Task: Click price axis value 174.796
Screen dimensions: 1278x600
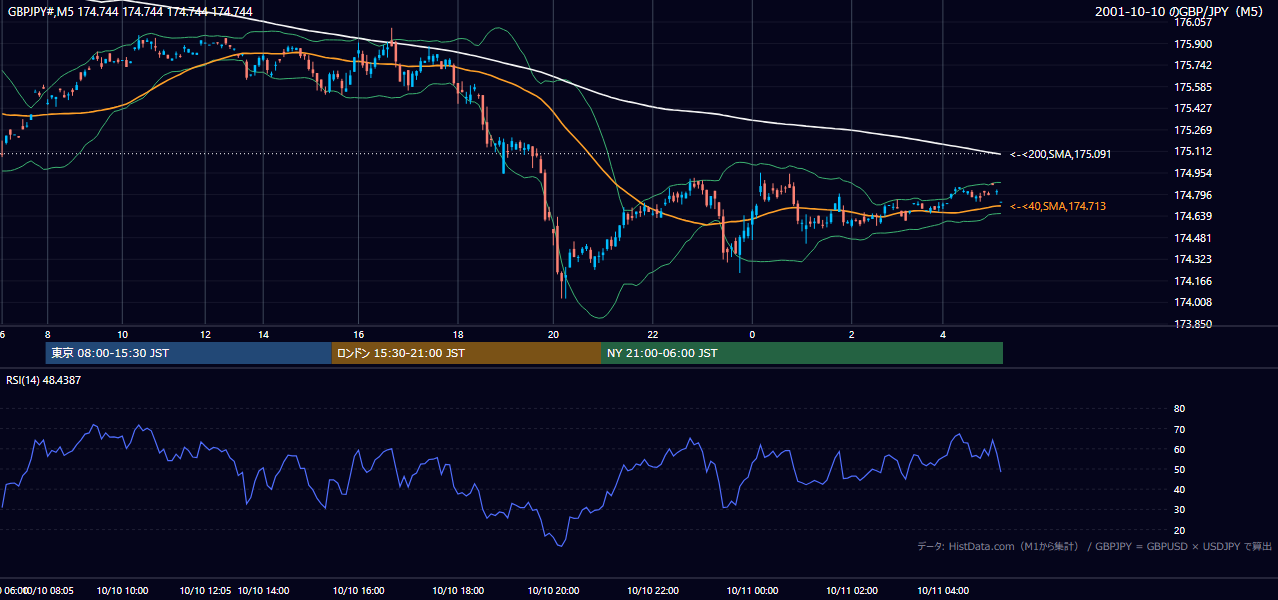Action: coord(1193,195)
